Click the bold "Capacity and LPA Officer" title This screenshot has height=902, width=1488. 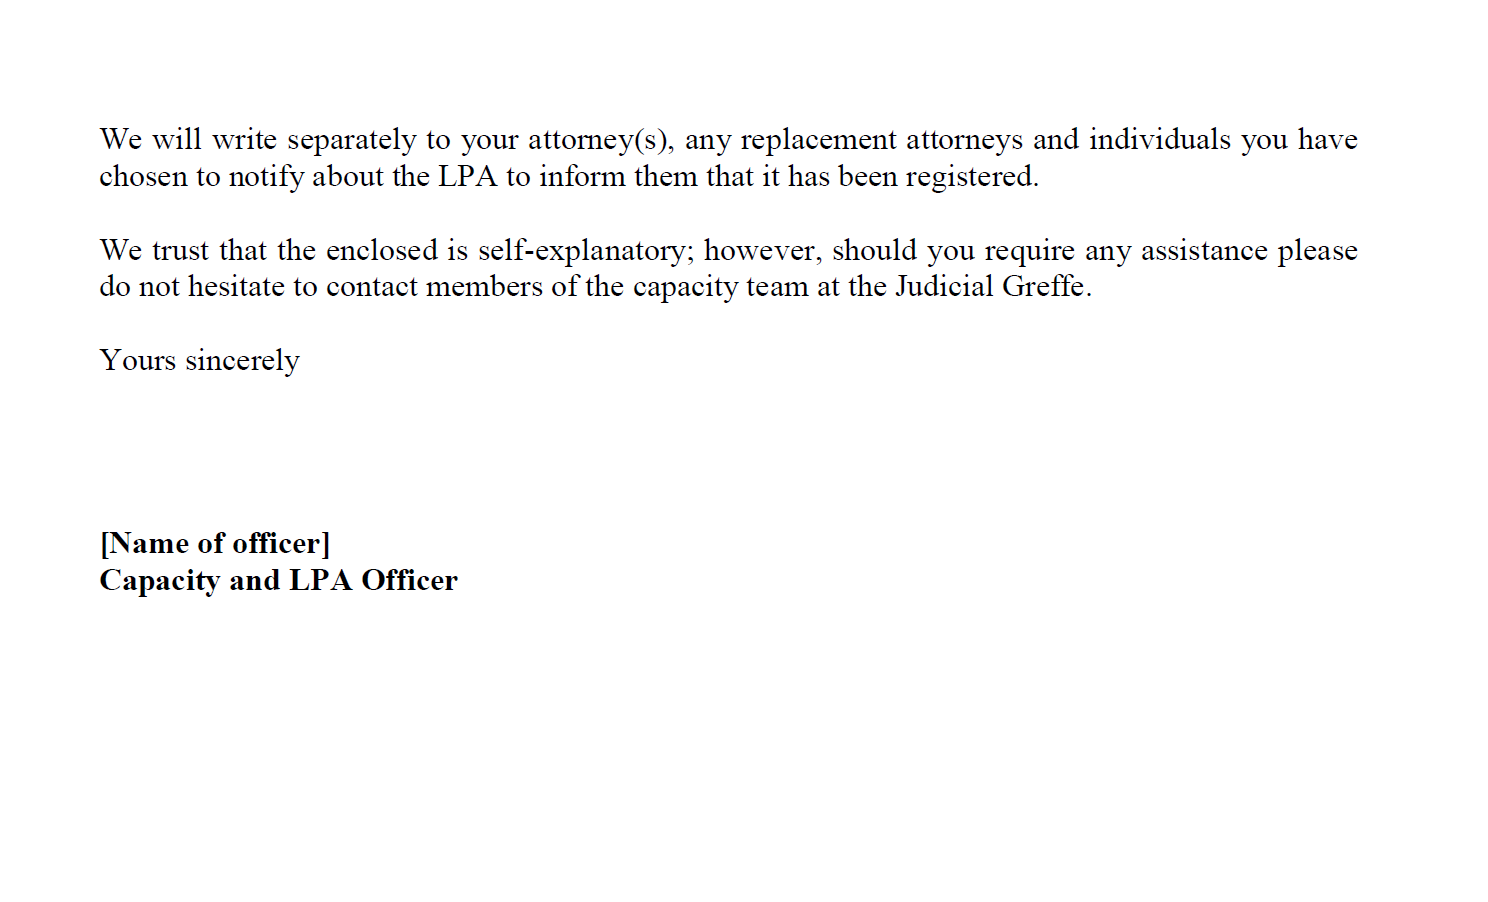tap(278, 580)
